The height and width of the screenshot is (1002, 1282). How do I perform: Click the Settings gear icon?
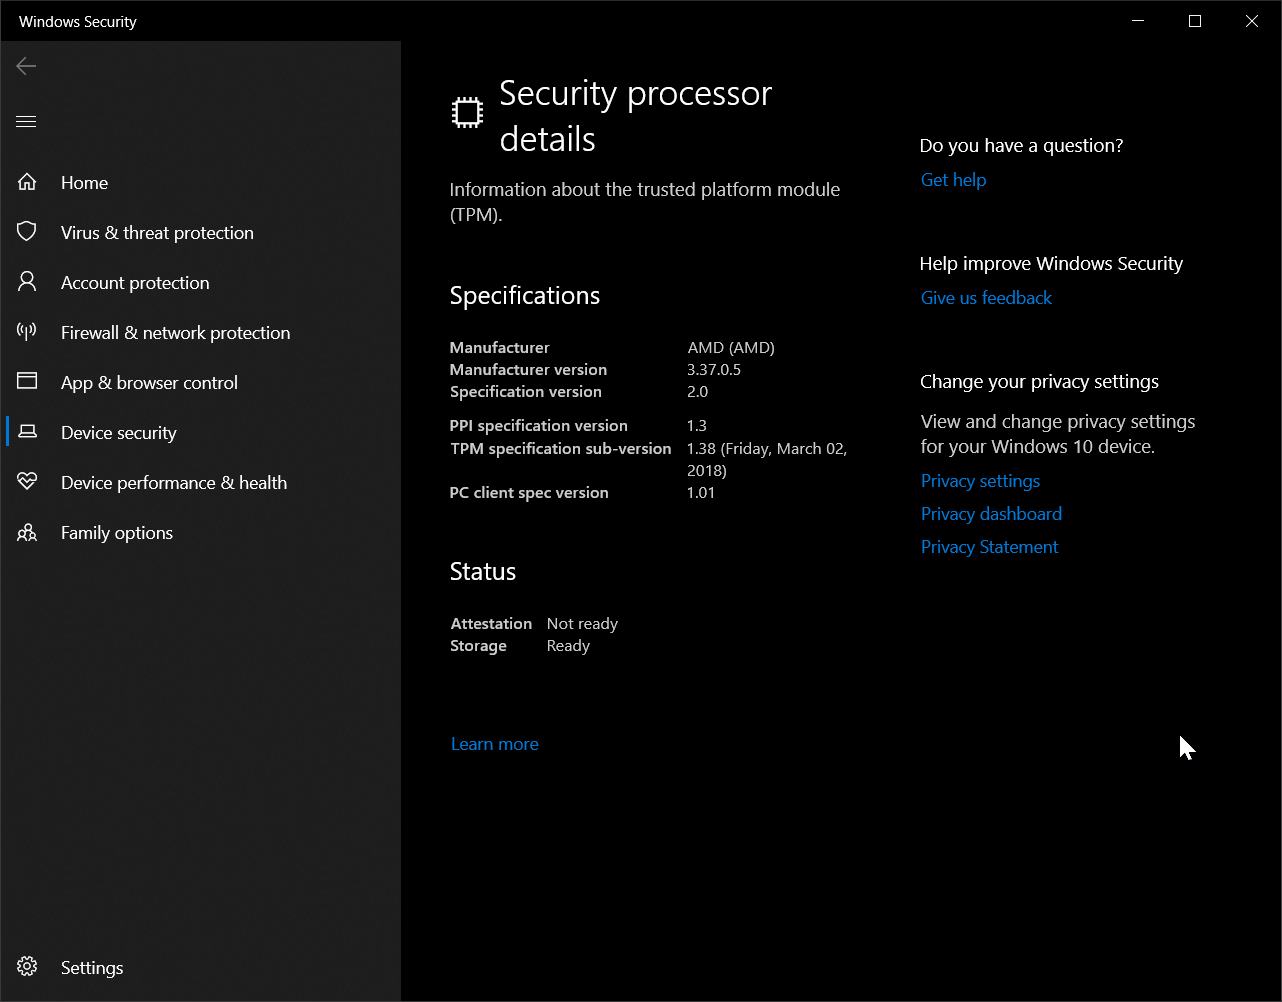coord(27,967)
